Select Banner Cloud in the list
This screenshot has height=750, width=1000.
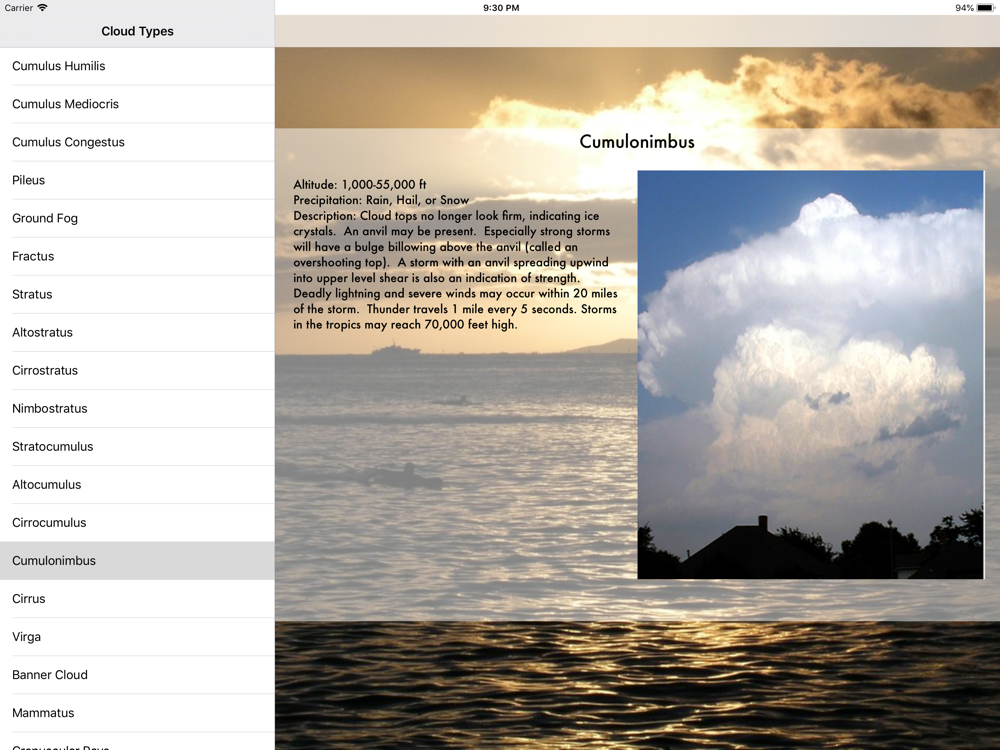point(137,675)
